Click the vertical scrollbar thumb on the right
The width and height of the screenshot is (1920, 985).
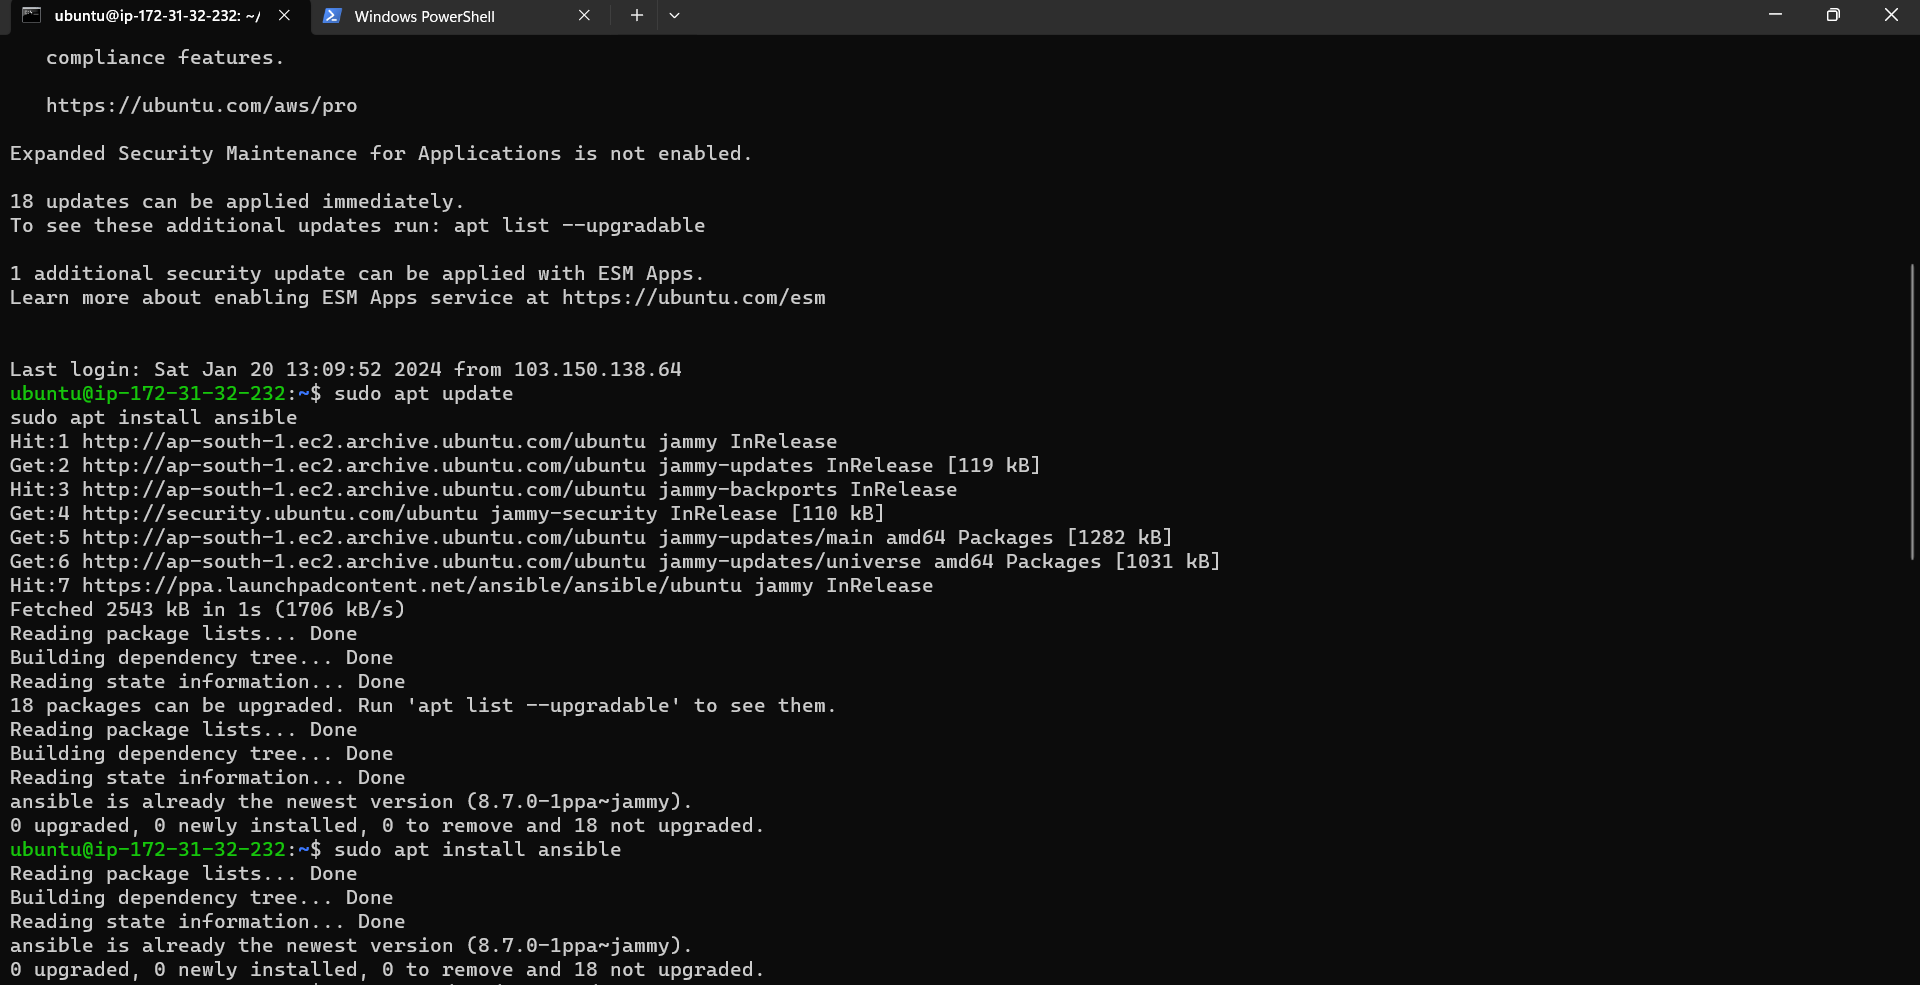[1912, 411]
